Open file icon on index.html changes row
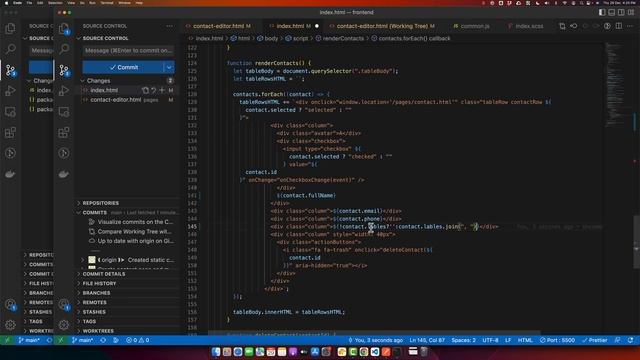The image size is (640, 360). [145, 90]
